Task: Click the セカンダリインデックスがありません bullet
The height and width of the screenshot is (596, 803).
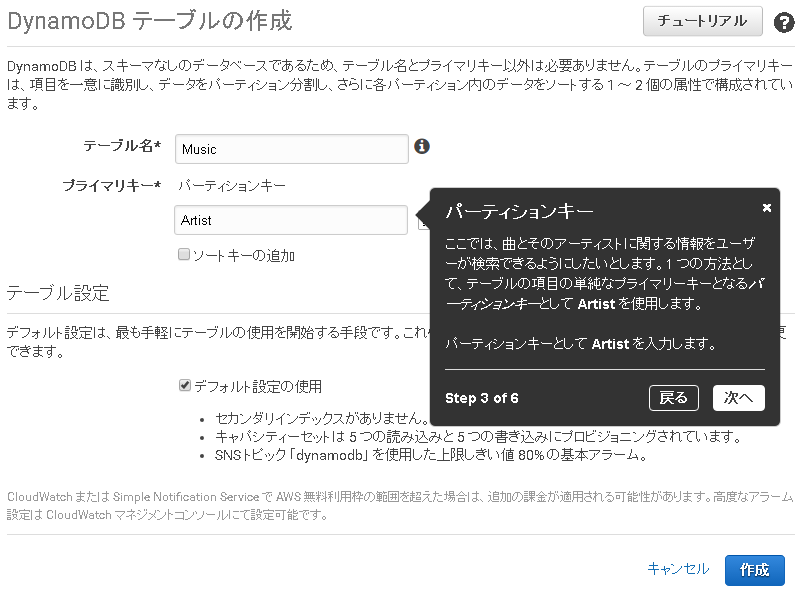Action: (322, 418)
